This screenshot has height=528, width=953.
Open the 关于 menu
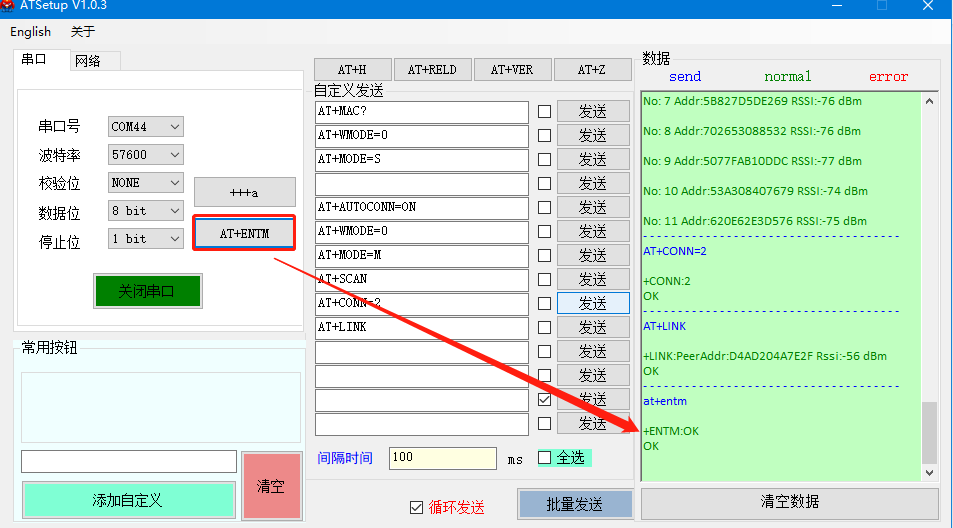(x=83, y=32)
